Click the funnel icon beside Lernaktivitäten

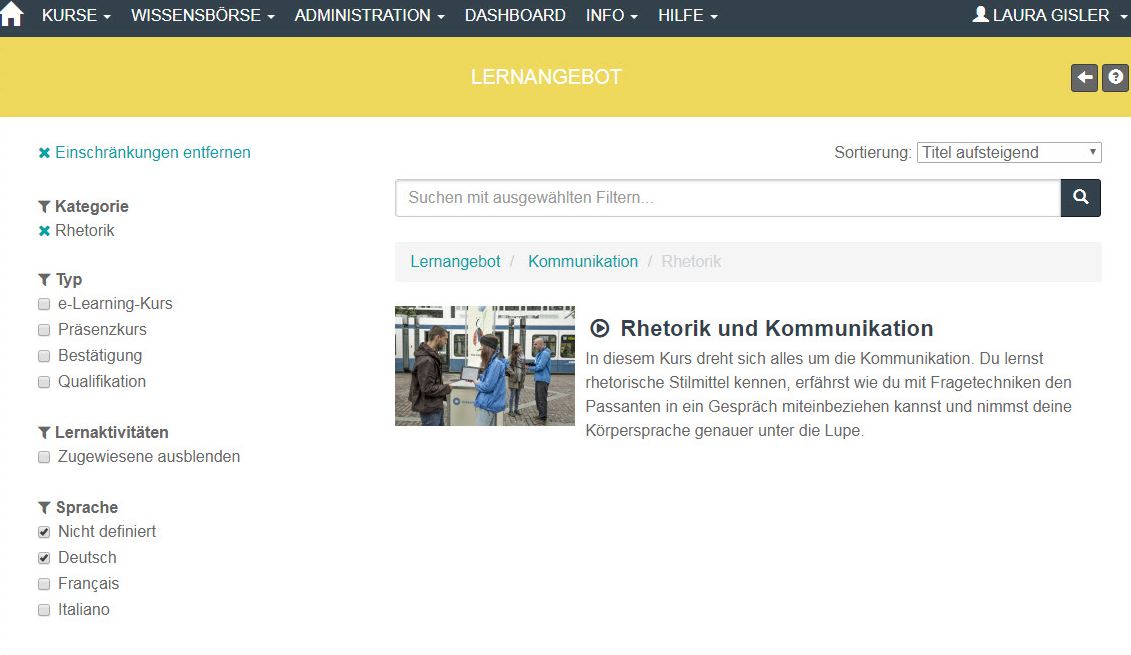(44, 433)
